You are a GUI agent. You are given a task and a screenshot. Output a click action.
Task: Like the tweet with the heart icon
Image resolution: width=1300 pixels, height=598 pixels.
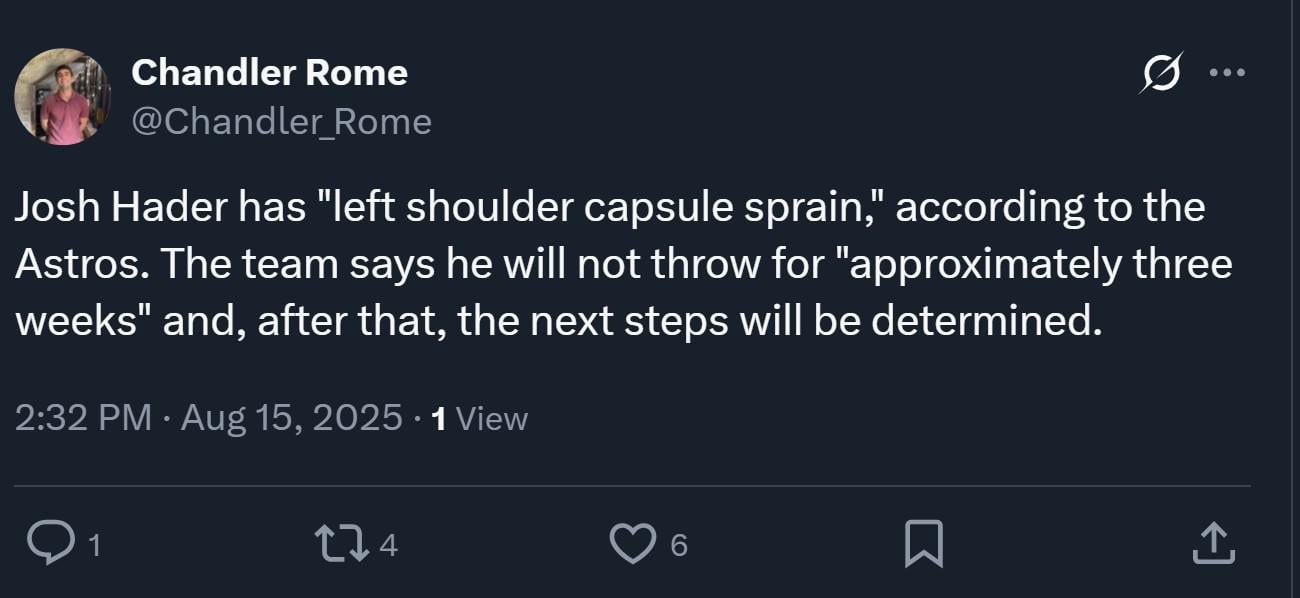point(634,544)
